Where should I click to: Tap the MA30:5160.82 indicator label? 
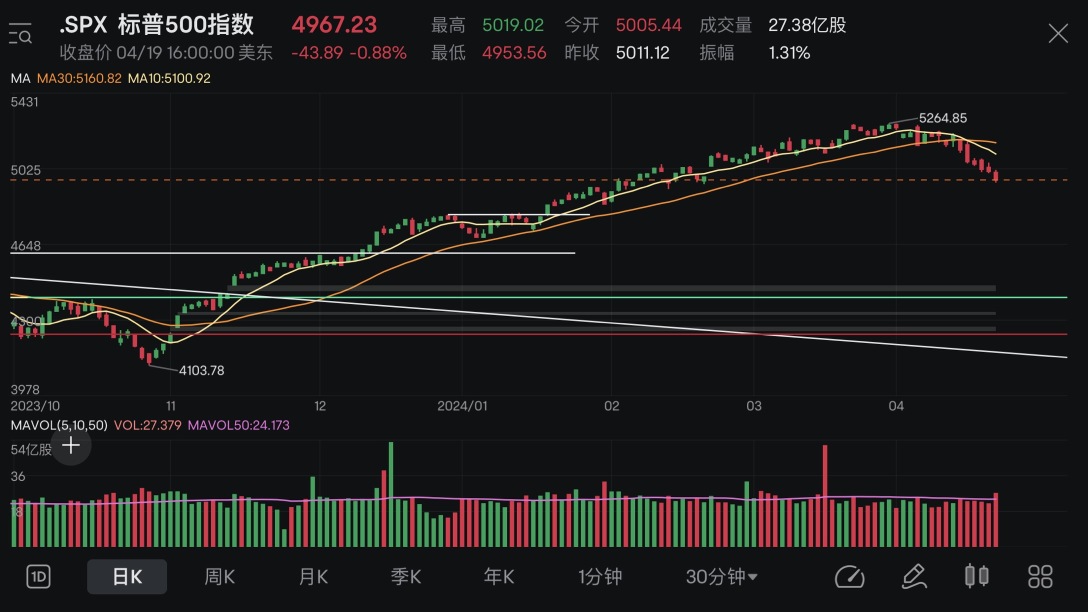[x=79, y=78]
